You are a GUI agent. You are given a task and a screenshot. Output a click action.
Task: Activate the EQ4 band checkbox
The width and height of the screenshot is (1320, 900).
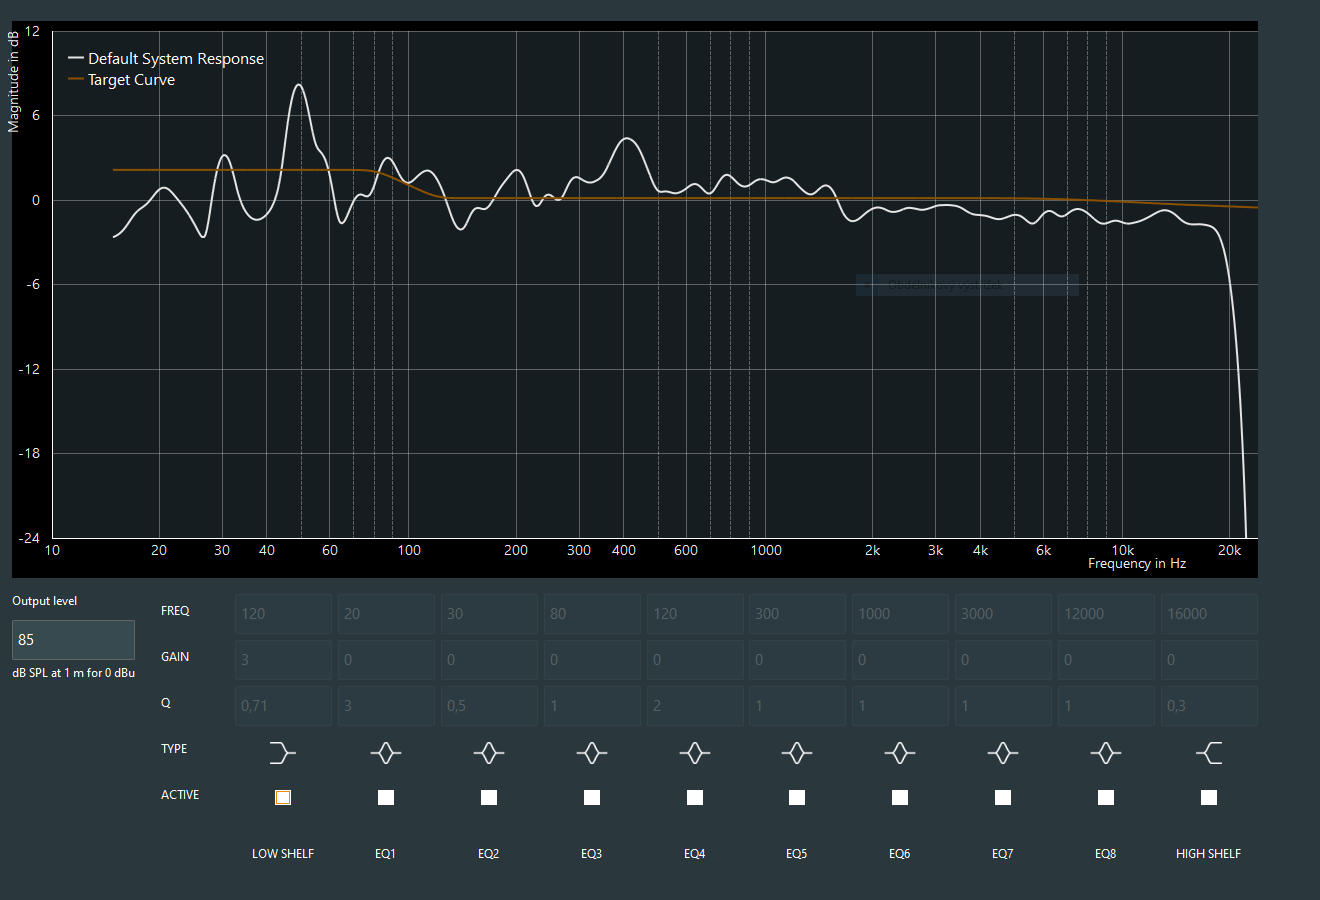click(695, 797)
